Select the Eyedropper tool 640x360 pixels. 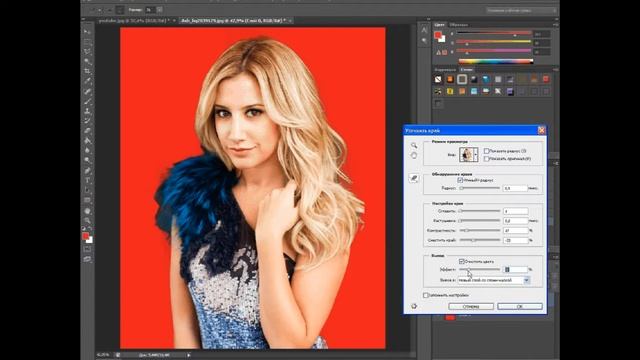[x=87, y=81]
